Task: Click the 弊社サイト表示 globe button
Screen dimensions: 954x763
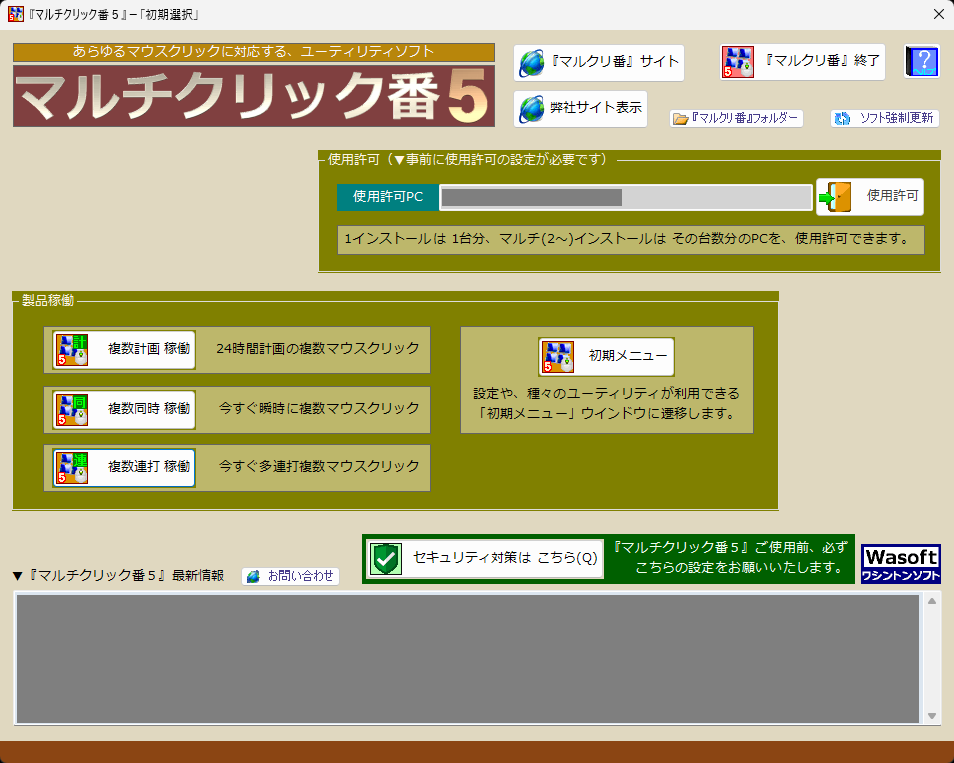Action: tap(580, 109)
